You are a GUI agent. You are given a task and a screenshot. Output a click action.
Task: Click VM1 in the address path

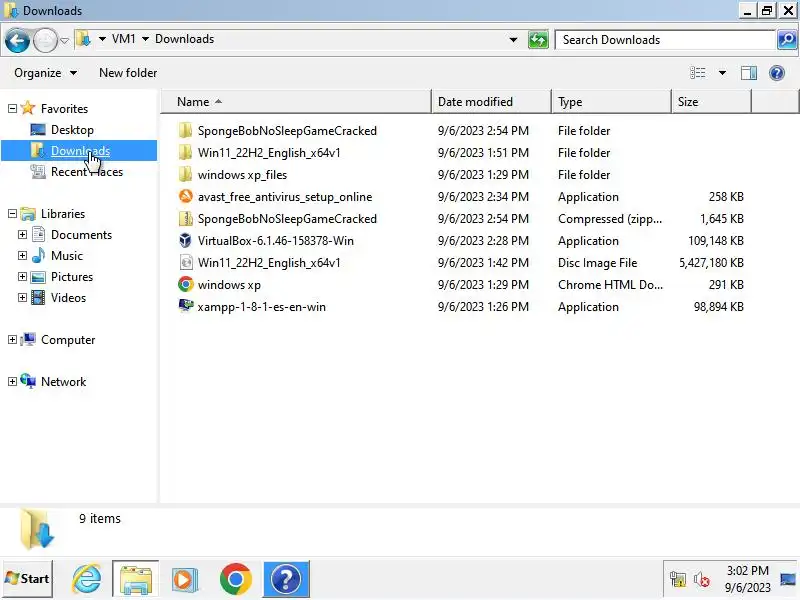pos(123,39)
